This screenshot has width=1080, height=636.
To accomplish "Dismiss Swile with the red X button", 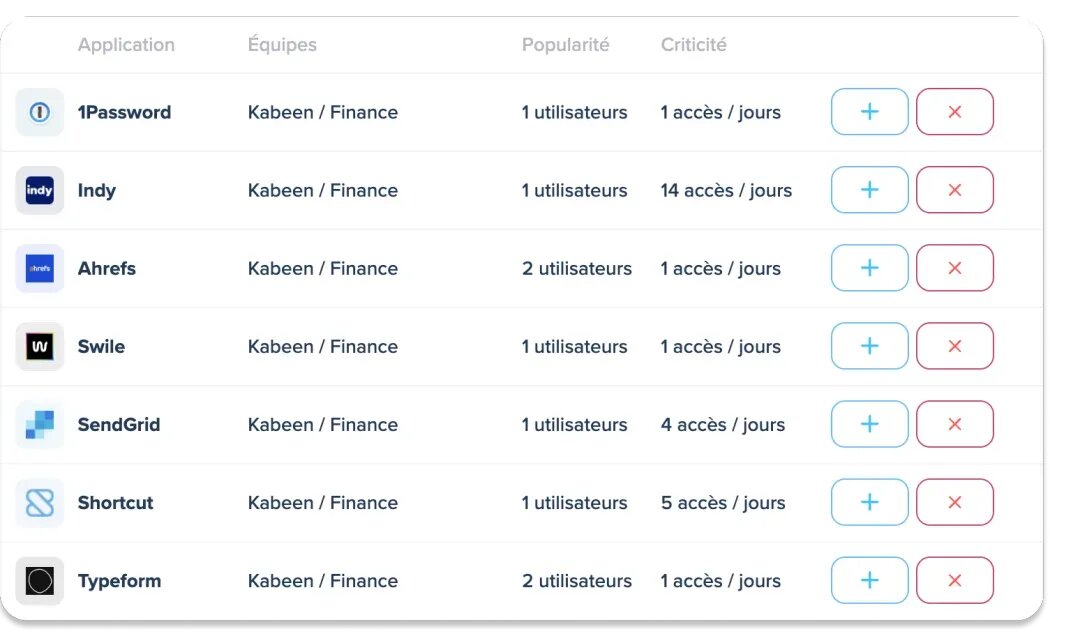I will [x=954, y=346].
